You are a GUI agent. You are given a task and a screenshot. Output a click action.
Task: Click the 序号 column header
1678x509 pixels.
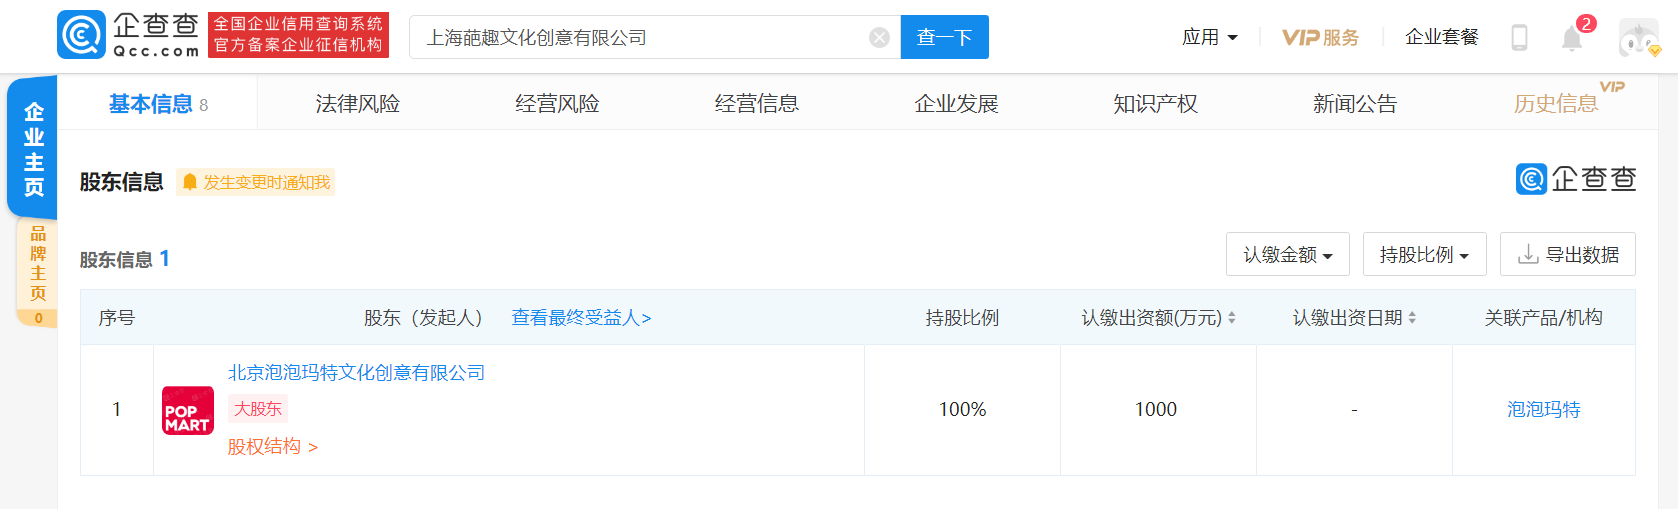point(117,318)
